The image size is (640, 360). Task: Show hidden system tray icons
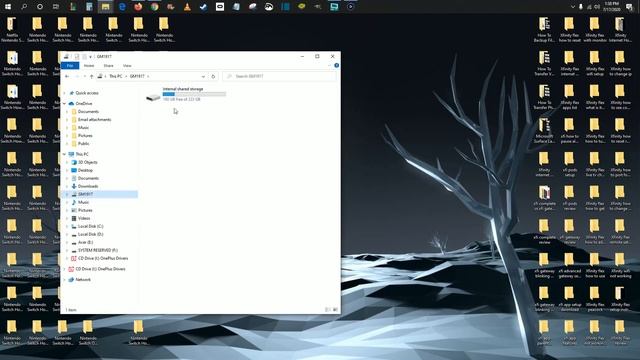572,7
